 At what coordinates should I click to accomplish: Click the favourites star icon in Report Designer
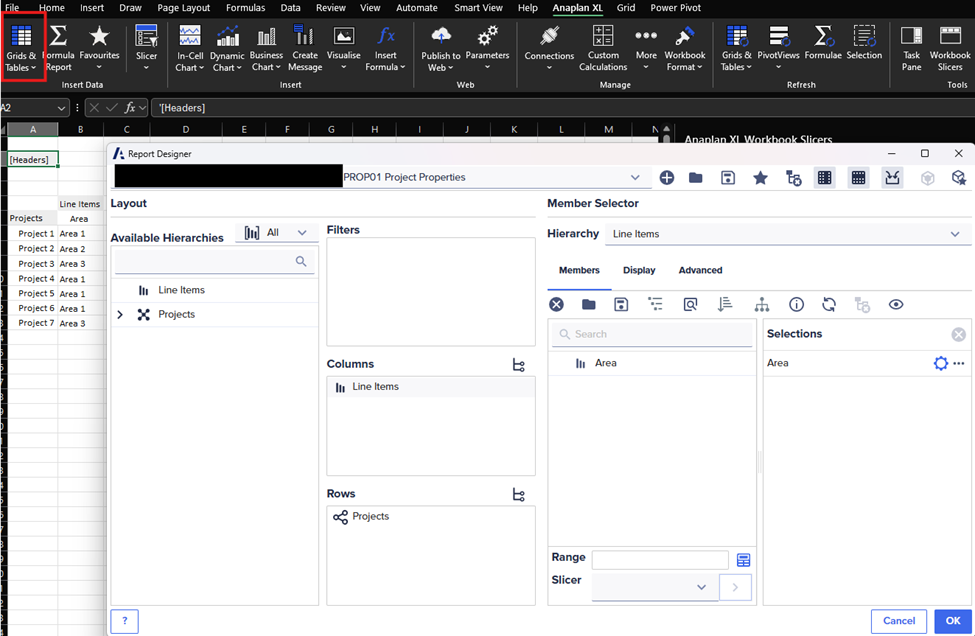[760, 178]
